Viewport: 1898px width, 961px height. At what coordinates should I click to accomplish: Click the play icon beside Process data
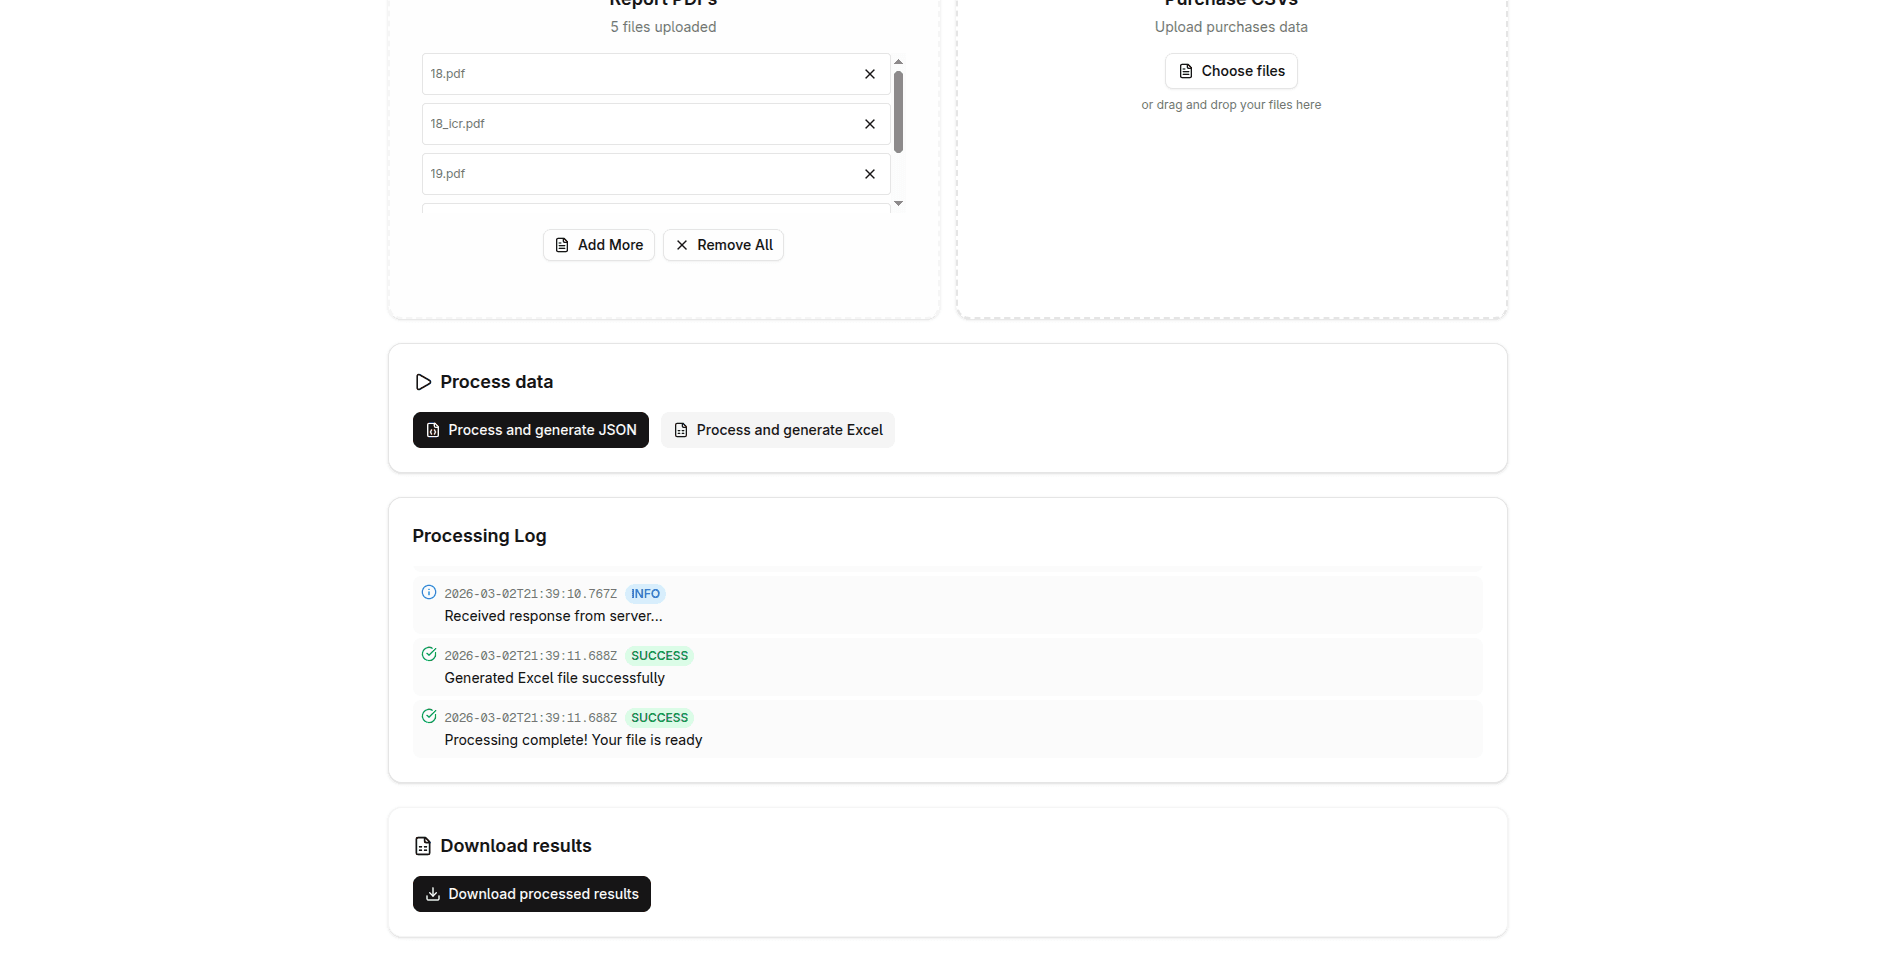pos(423,382)
